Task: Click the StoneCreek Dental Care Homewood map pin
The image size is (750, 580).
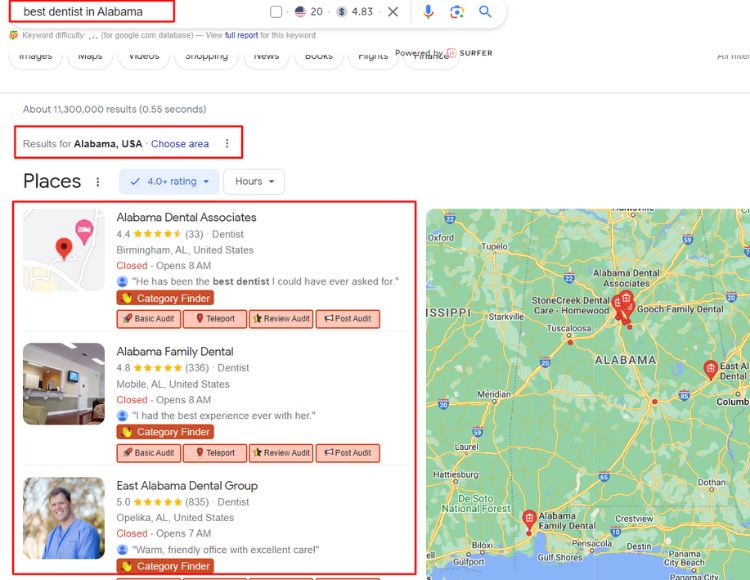Action: point(618,304)
